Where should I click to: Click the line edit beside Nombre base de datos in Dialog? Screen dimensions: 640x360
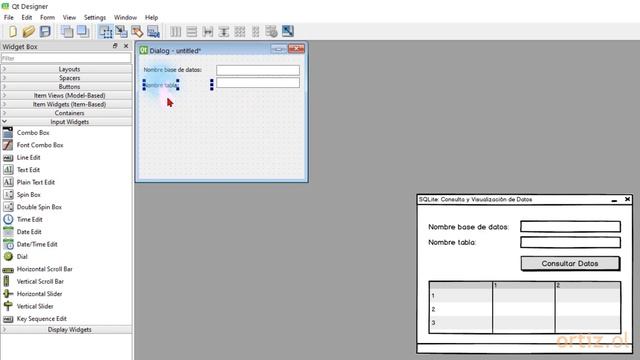(x=258, y=70)
